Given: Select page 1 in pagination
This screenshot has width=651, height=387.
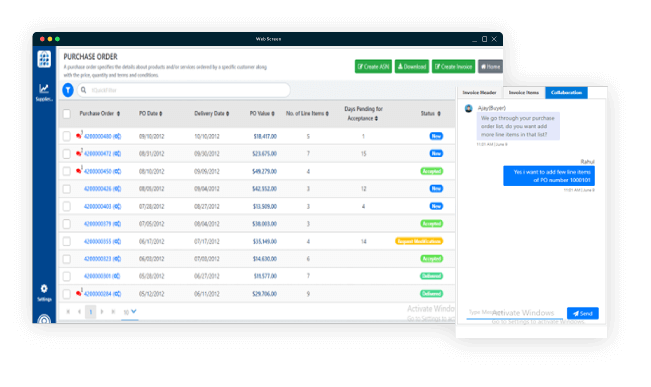Looking at the screenshot, I should point(91,312).
